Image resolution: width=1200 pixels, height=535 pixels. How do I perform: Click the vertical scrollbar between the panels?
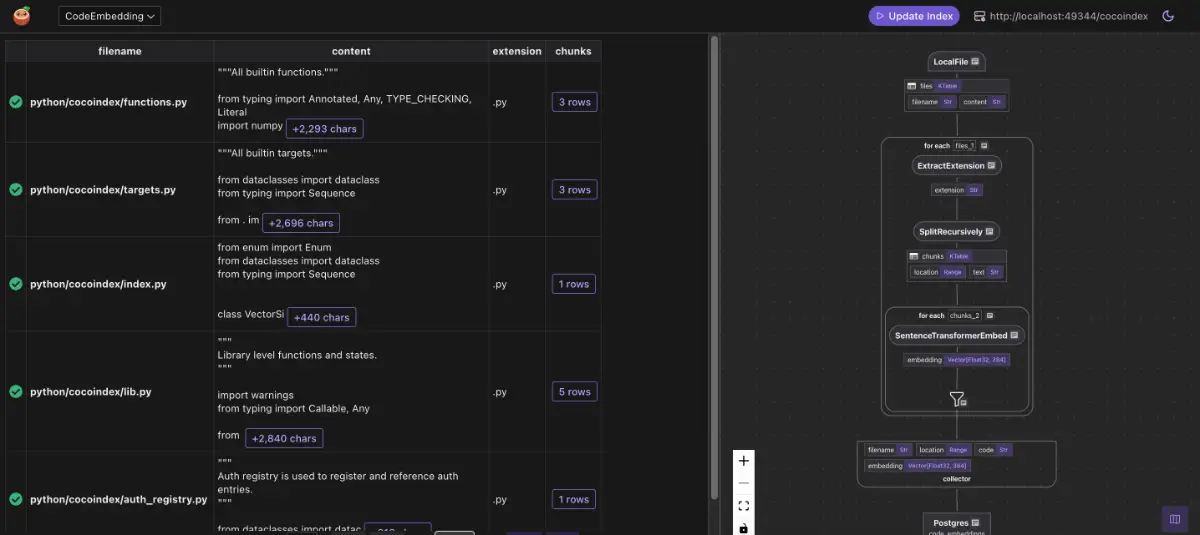[713, 270]
